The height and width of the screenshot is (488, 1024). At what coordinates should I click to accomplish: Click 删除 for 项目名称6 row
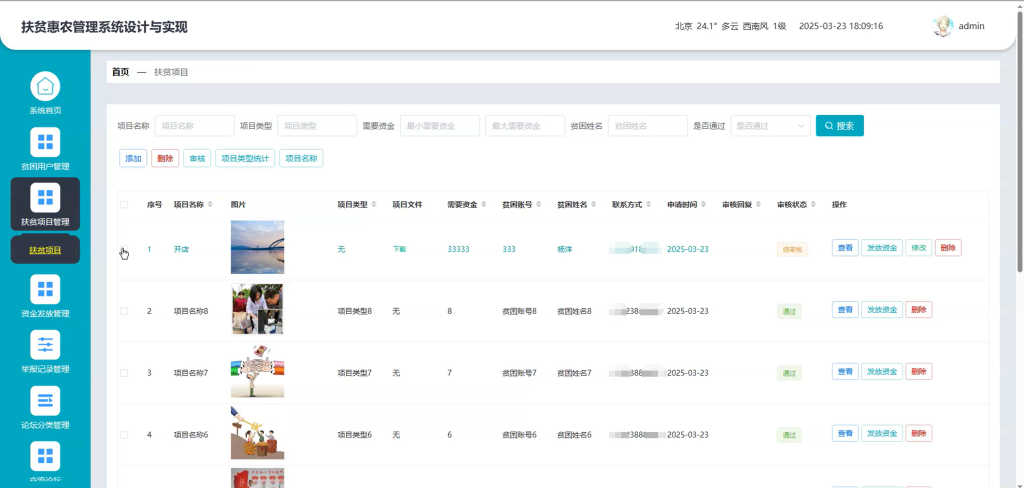pos(919,433)
